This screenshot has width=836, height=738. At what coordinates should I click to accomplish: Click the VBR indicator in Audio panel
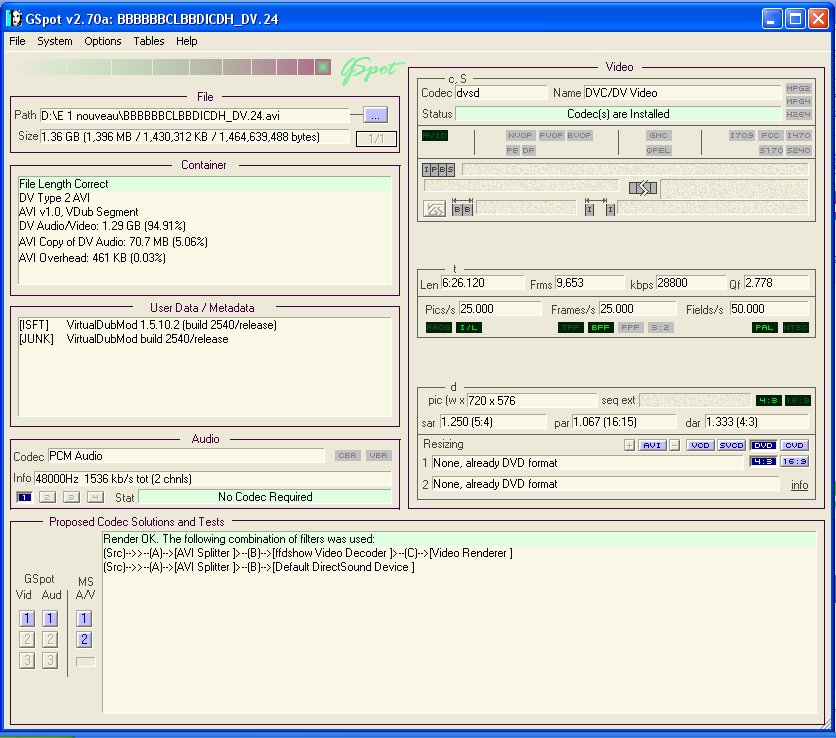[x=379, y=455]
